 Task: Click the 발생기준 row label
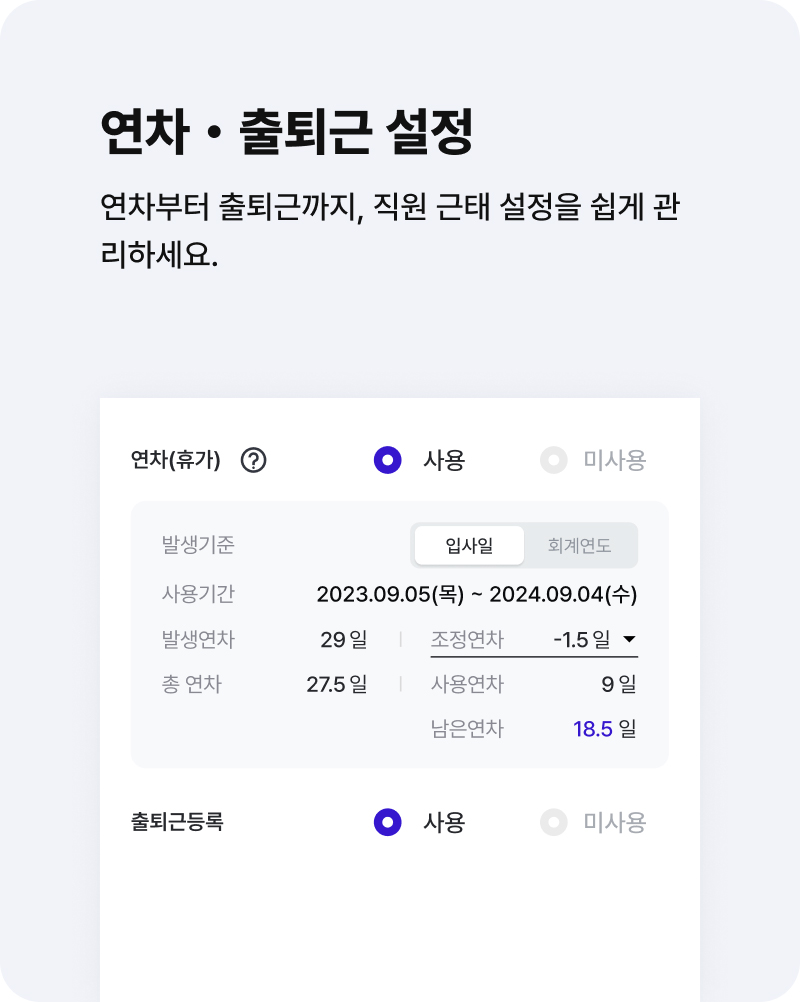(198, 546)
